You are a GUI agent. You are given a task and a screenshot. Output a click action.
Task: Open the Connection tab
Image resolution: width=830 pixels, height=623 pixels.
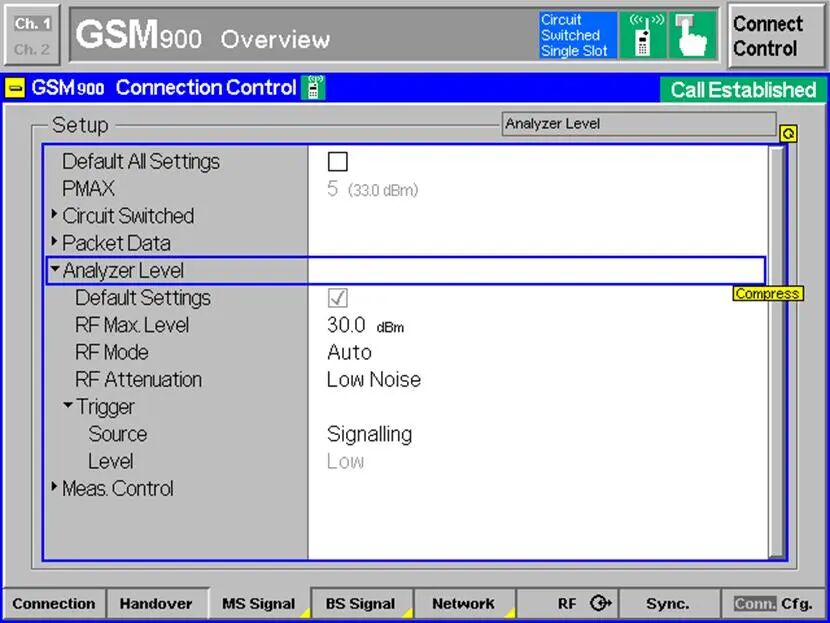pos(54,603)
